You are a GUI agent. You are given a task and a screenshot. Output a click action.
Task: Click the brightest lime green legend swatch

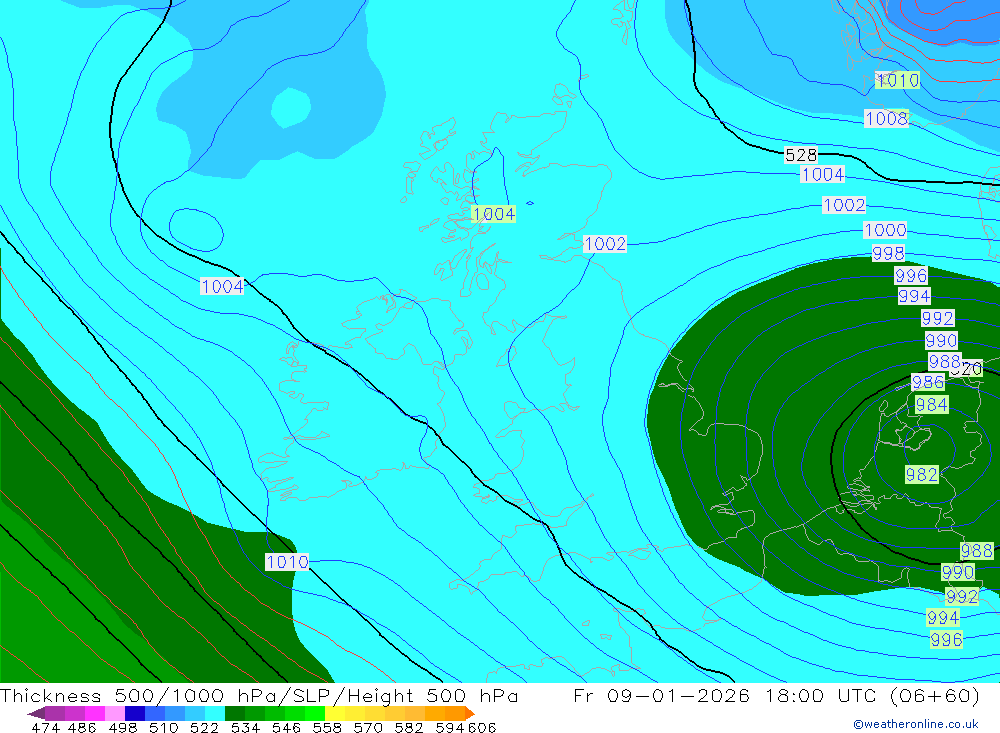tap(315, 713)
